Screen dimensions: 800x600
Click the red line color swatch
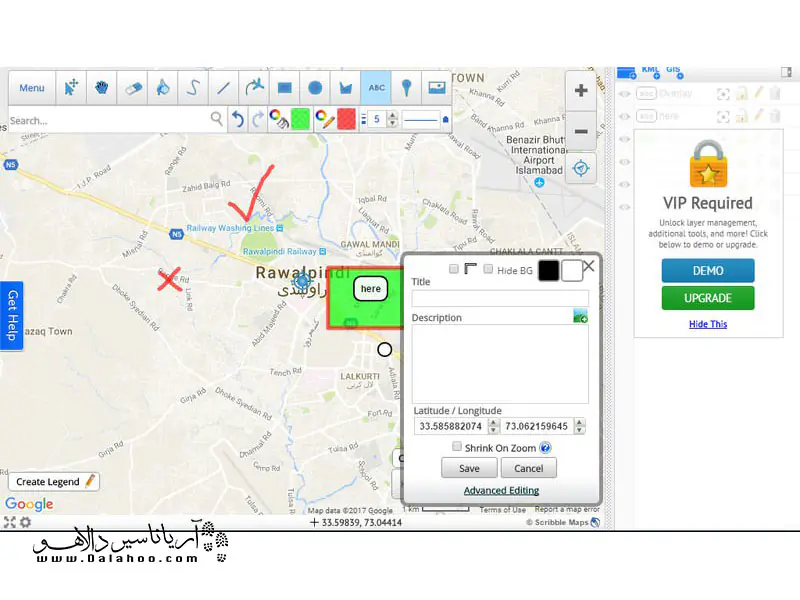pyautogui.click(x=346, y=119)
